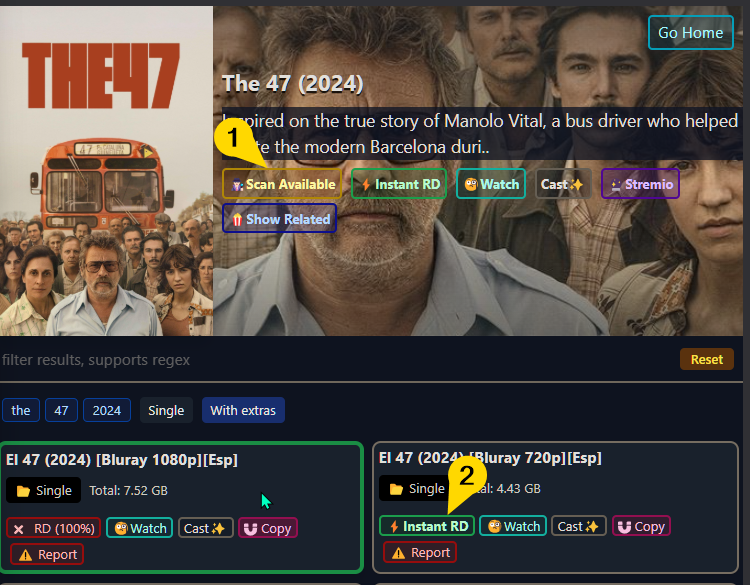The height and width of the screenshot is (585, 750).
Task: Click Cast on the 1080p result
Action: 206,528
